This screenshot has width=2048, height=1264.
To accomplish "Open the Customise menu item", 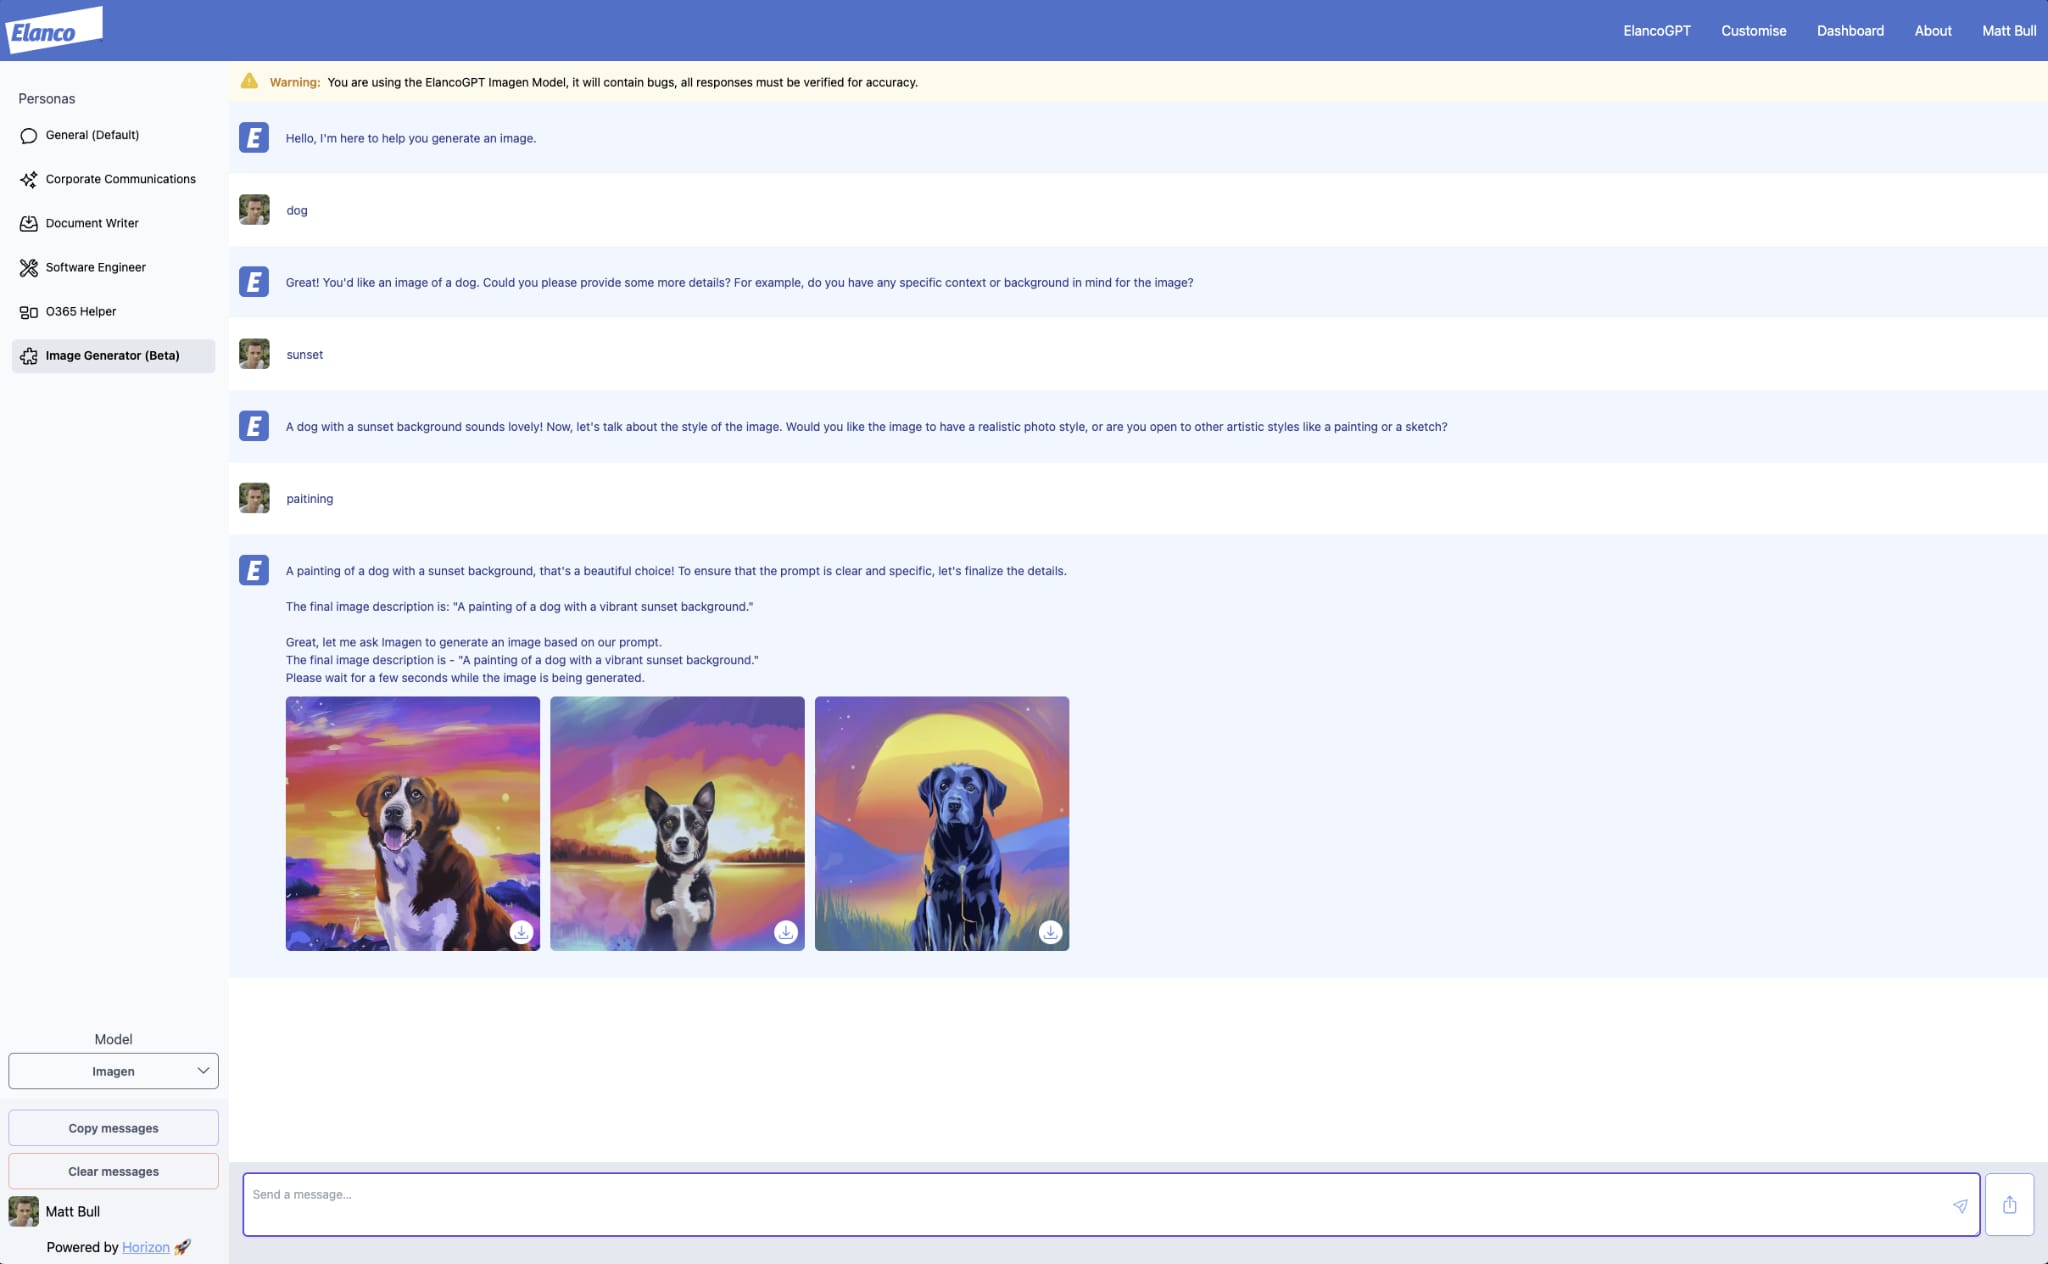I will point(1753,31).
